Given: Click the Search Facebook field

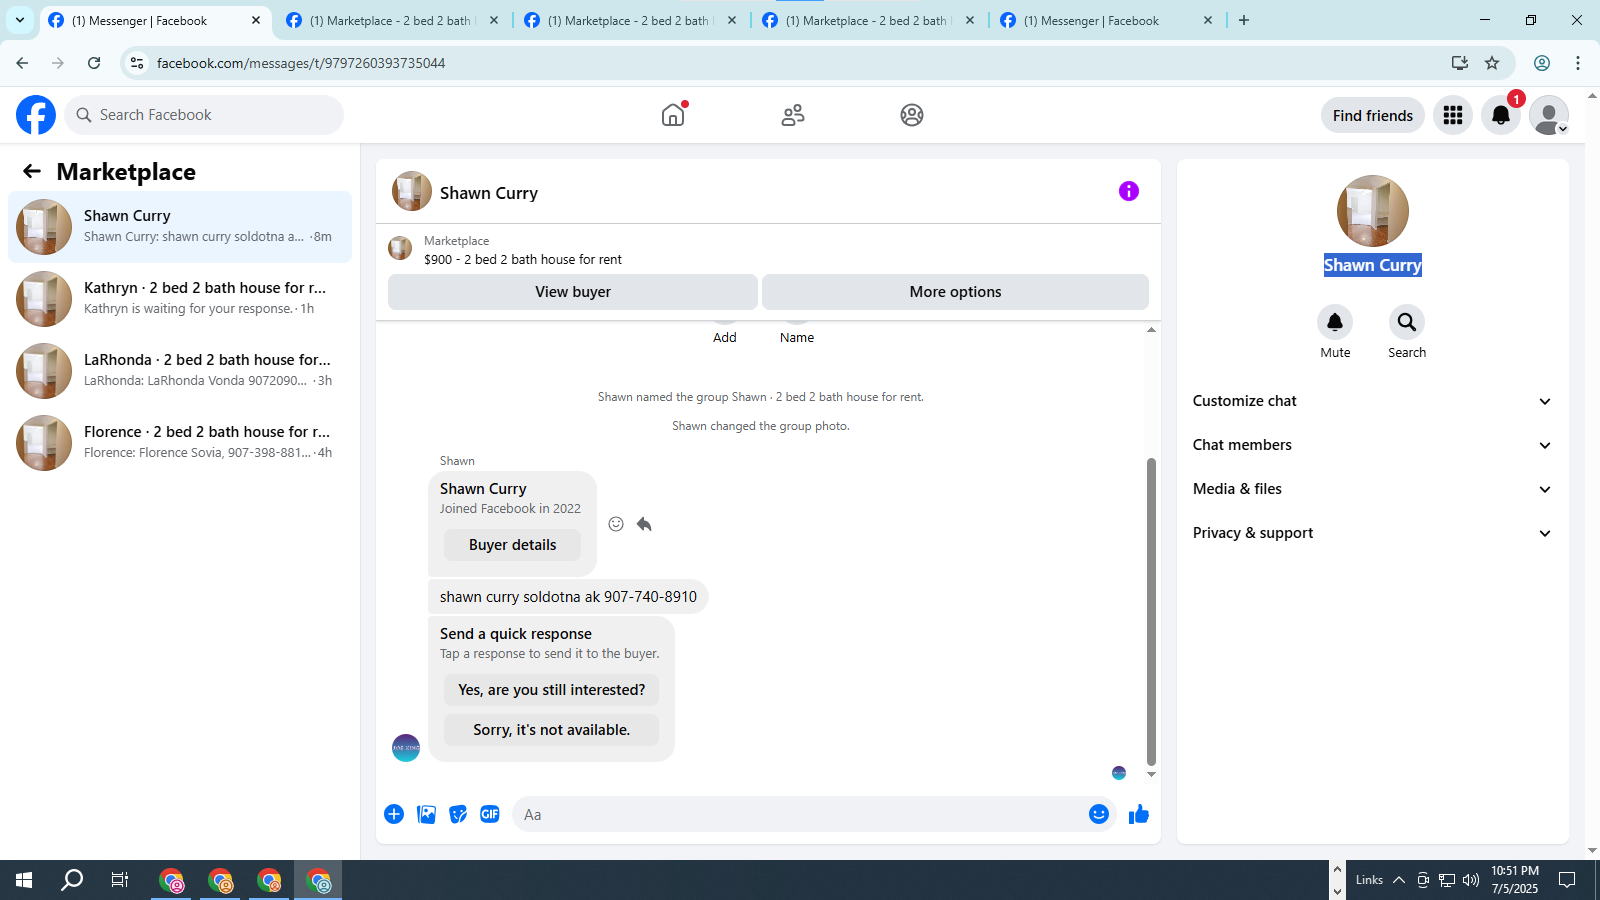Looking at the screenshot, I should click(x=204, y=115).
